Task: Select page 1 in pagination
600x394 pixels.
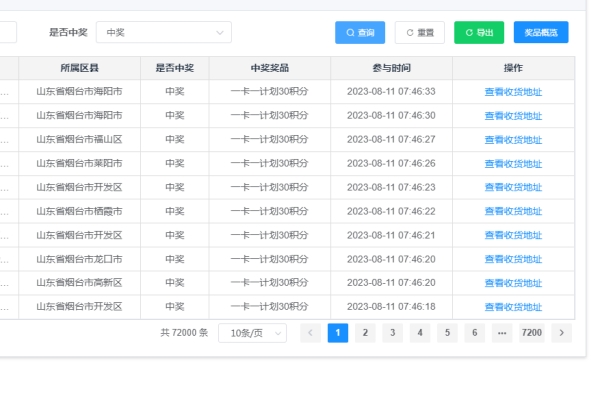Action: click(x=338, y=333)
